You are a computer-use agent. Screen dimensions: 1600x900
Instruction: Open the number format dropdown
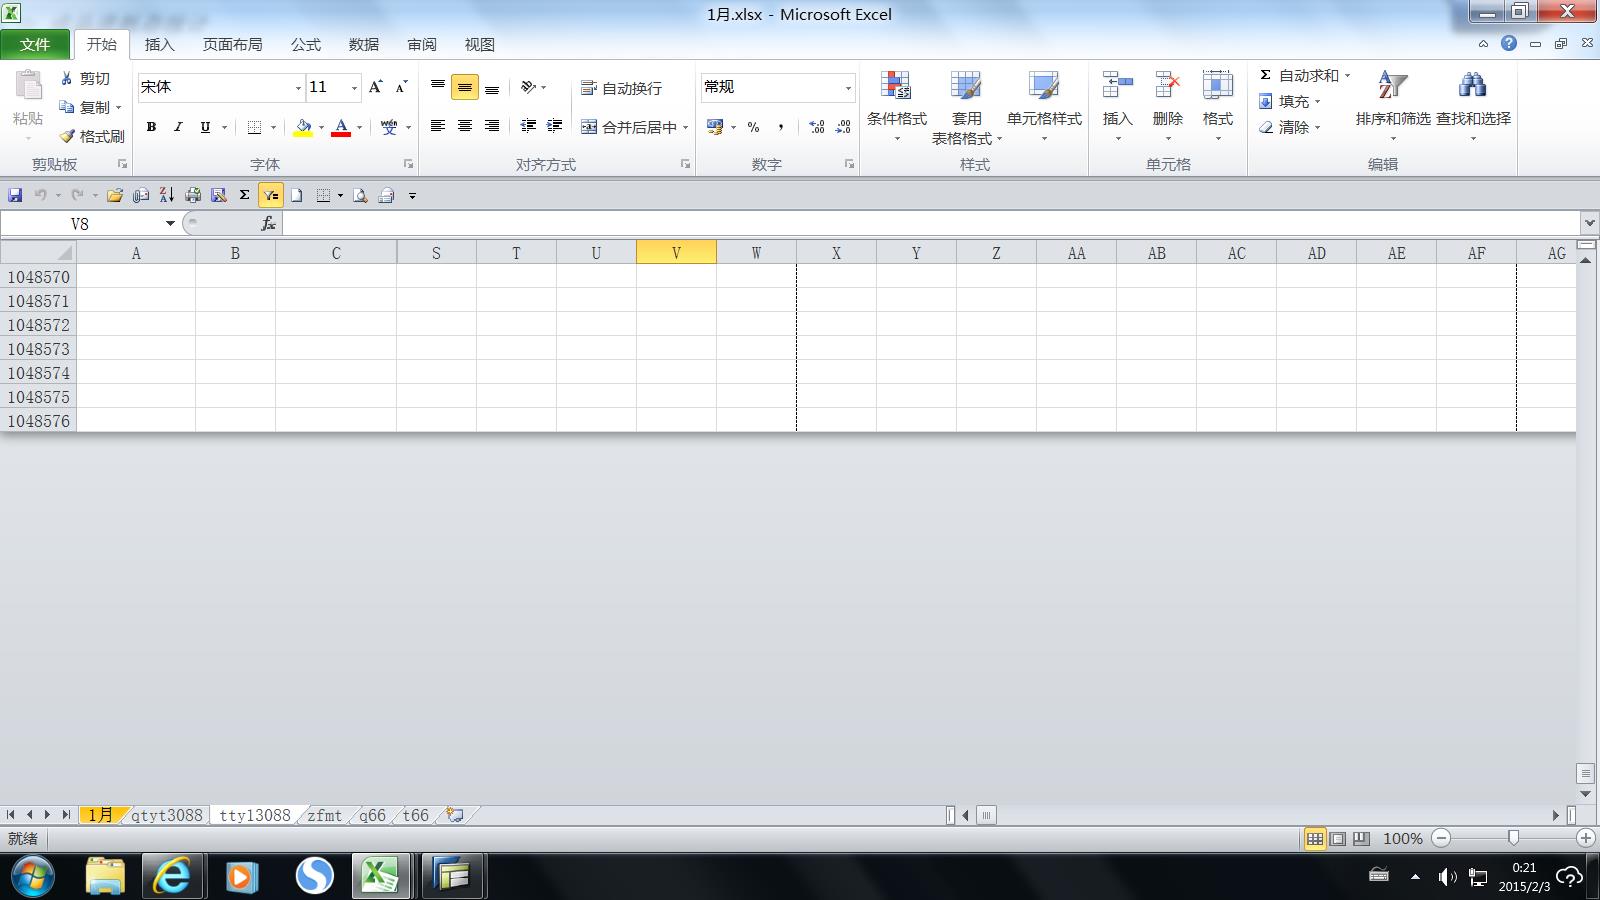[848, 88]
